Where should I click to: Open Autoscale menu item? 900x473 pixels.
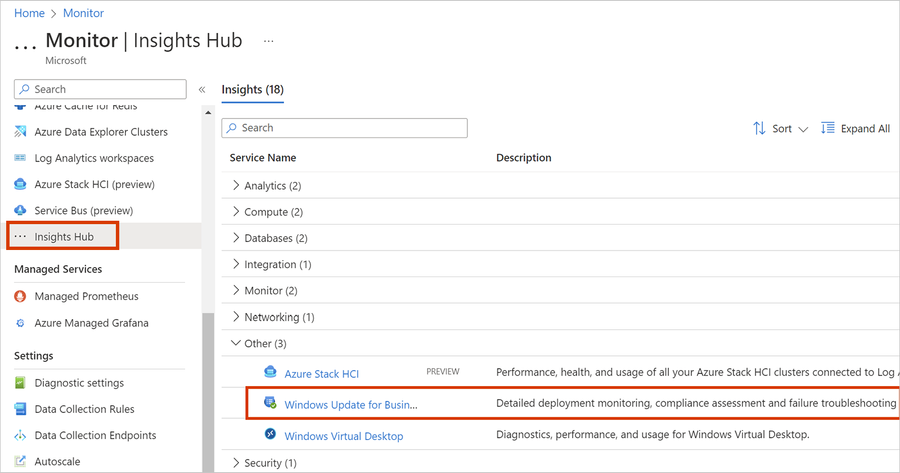(x=57, y=462)
